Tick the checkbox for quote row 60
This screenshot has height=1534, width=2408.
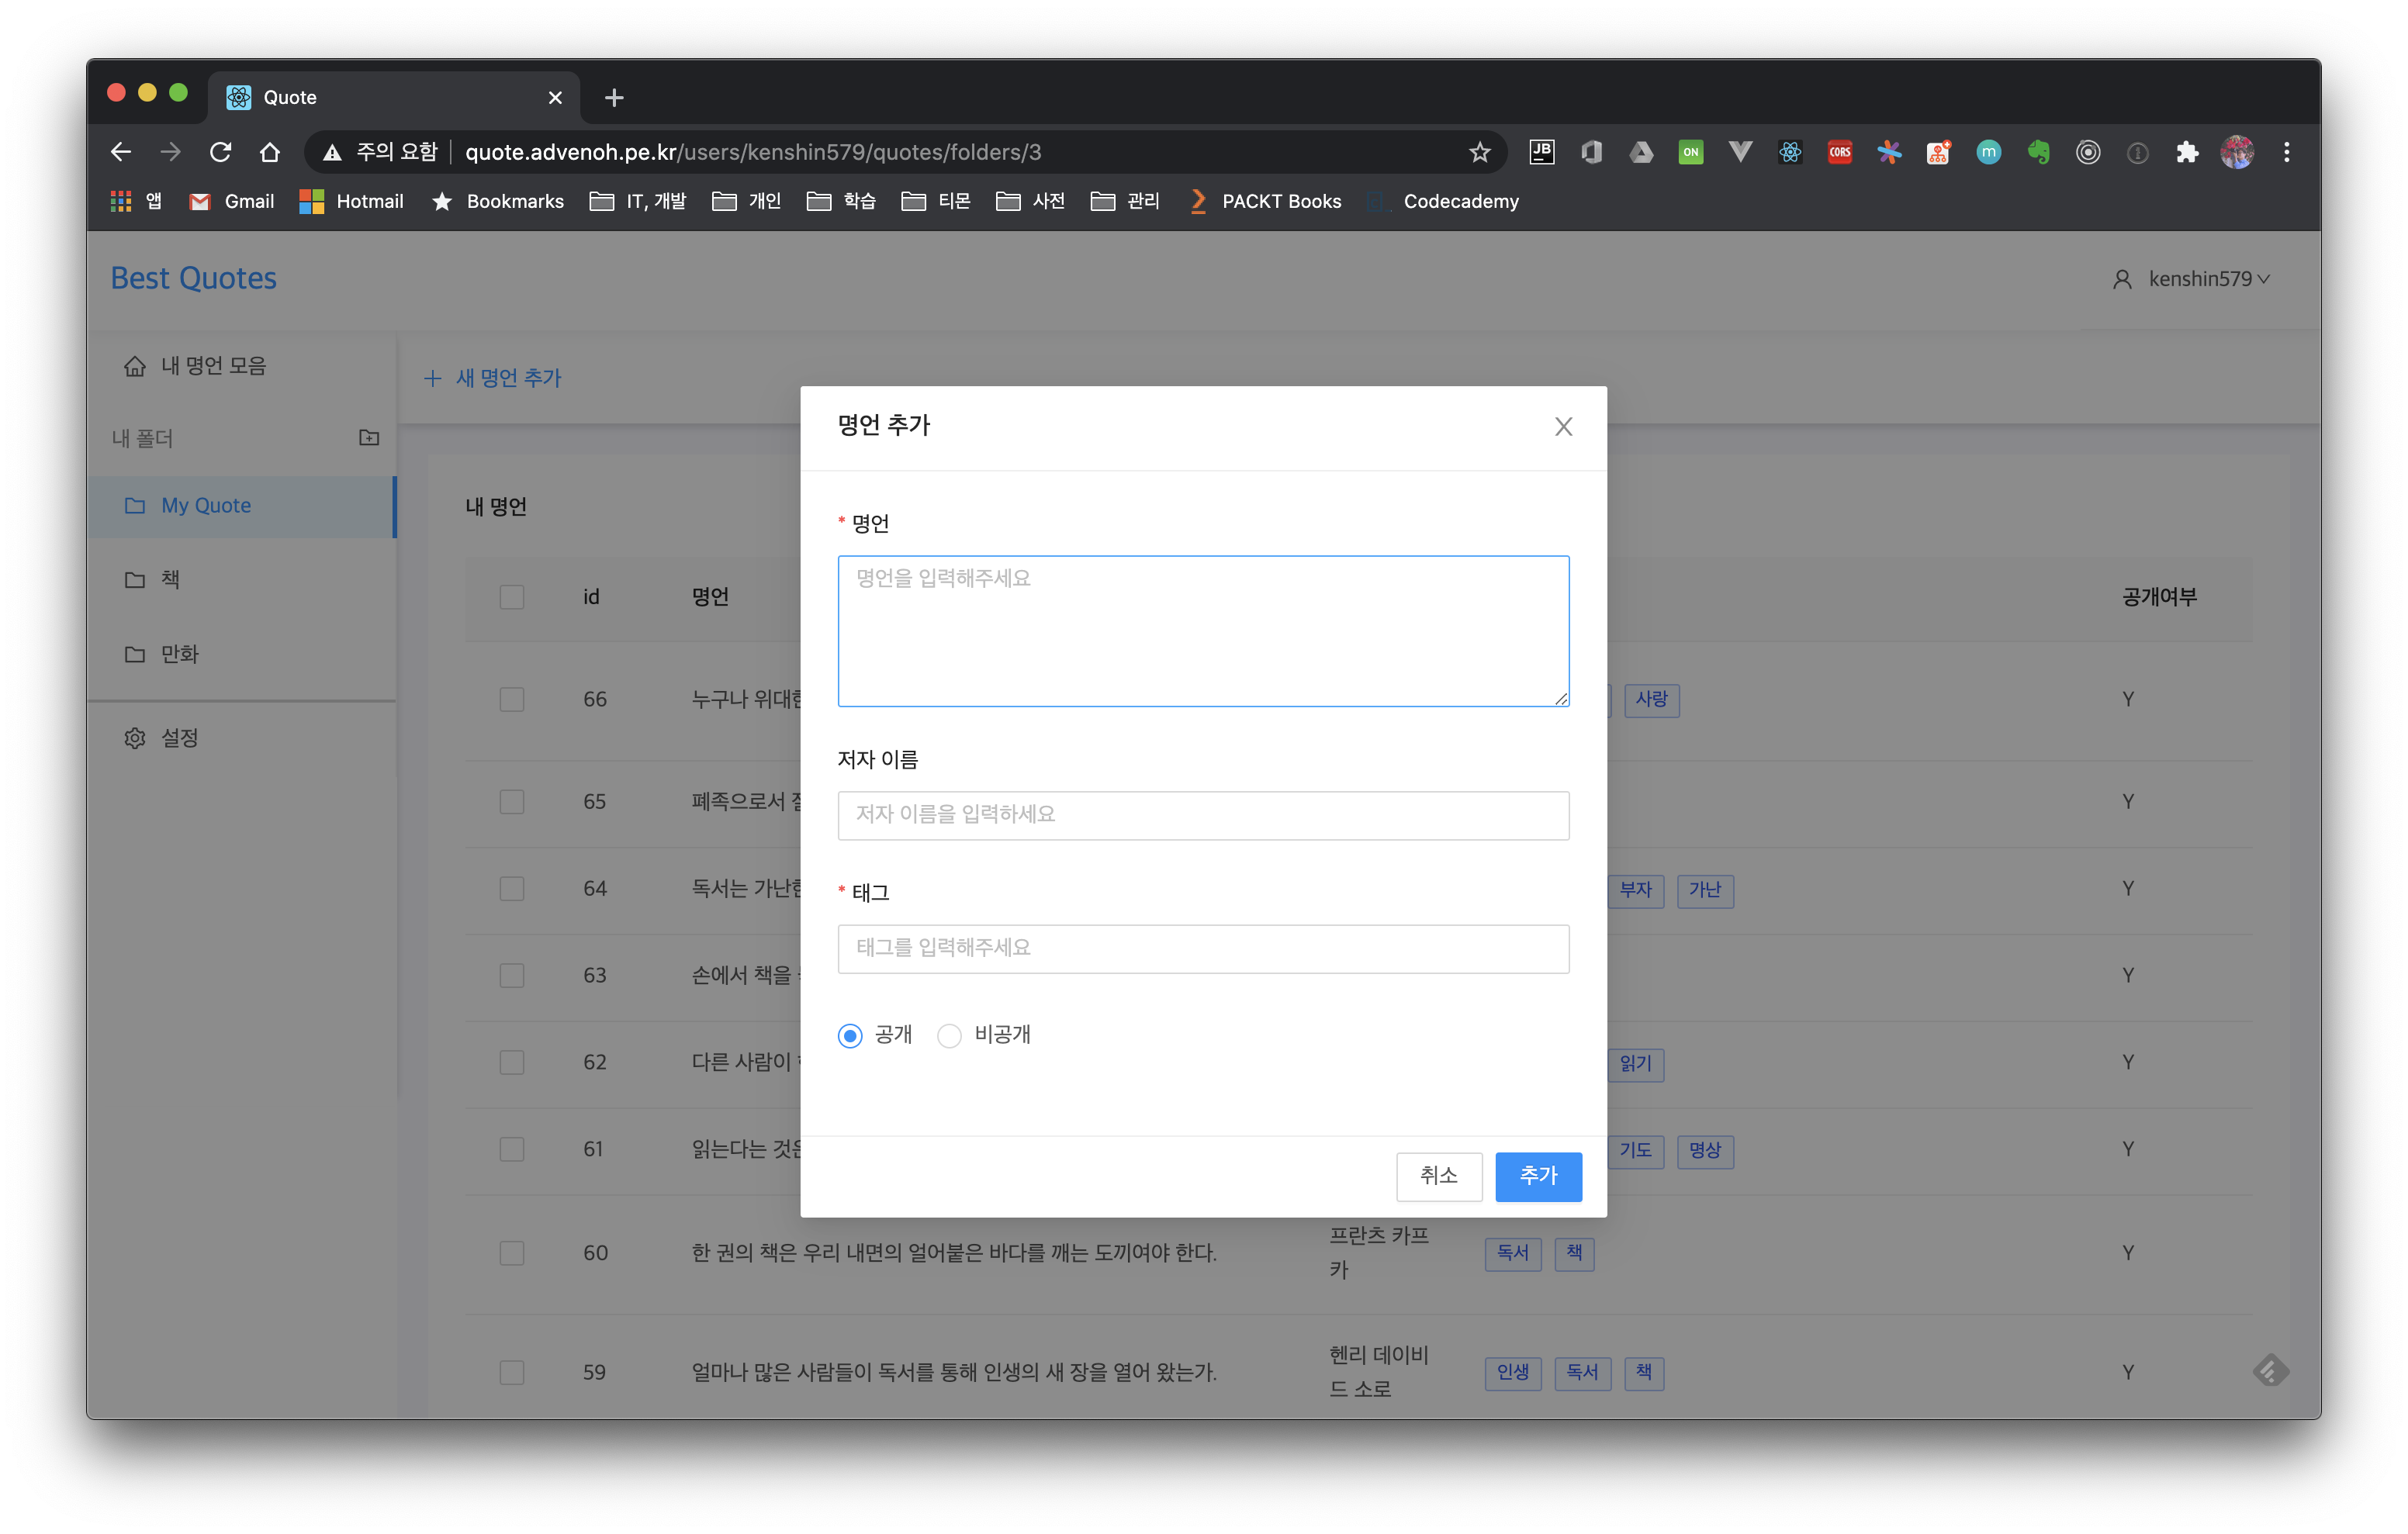[x=512, y=1253]
